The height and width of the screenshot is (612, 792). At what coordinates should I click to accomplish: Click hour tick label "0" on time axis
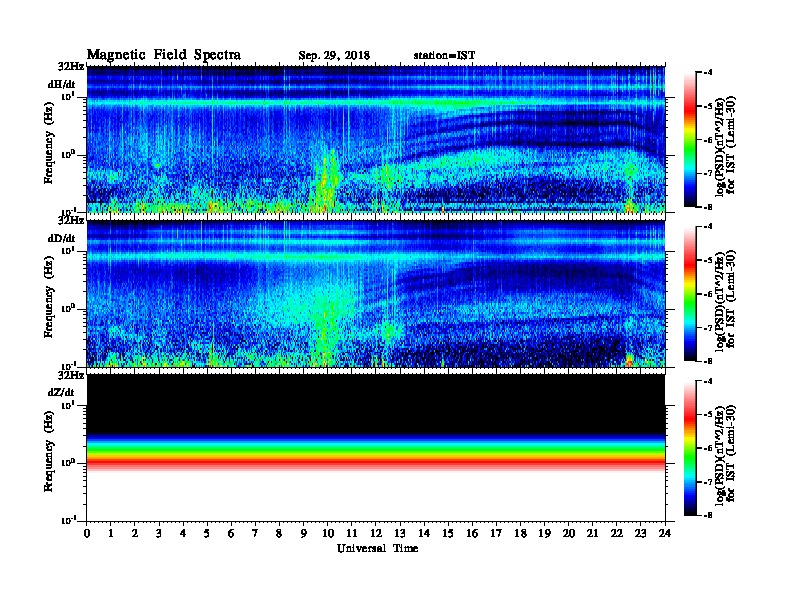pyautogui.click(x=87, y=533)
